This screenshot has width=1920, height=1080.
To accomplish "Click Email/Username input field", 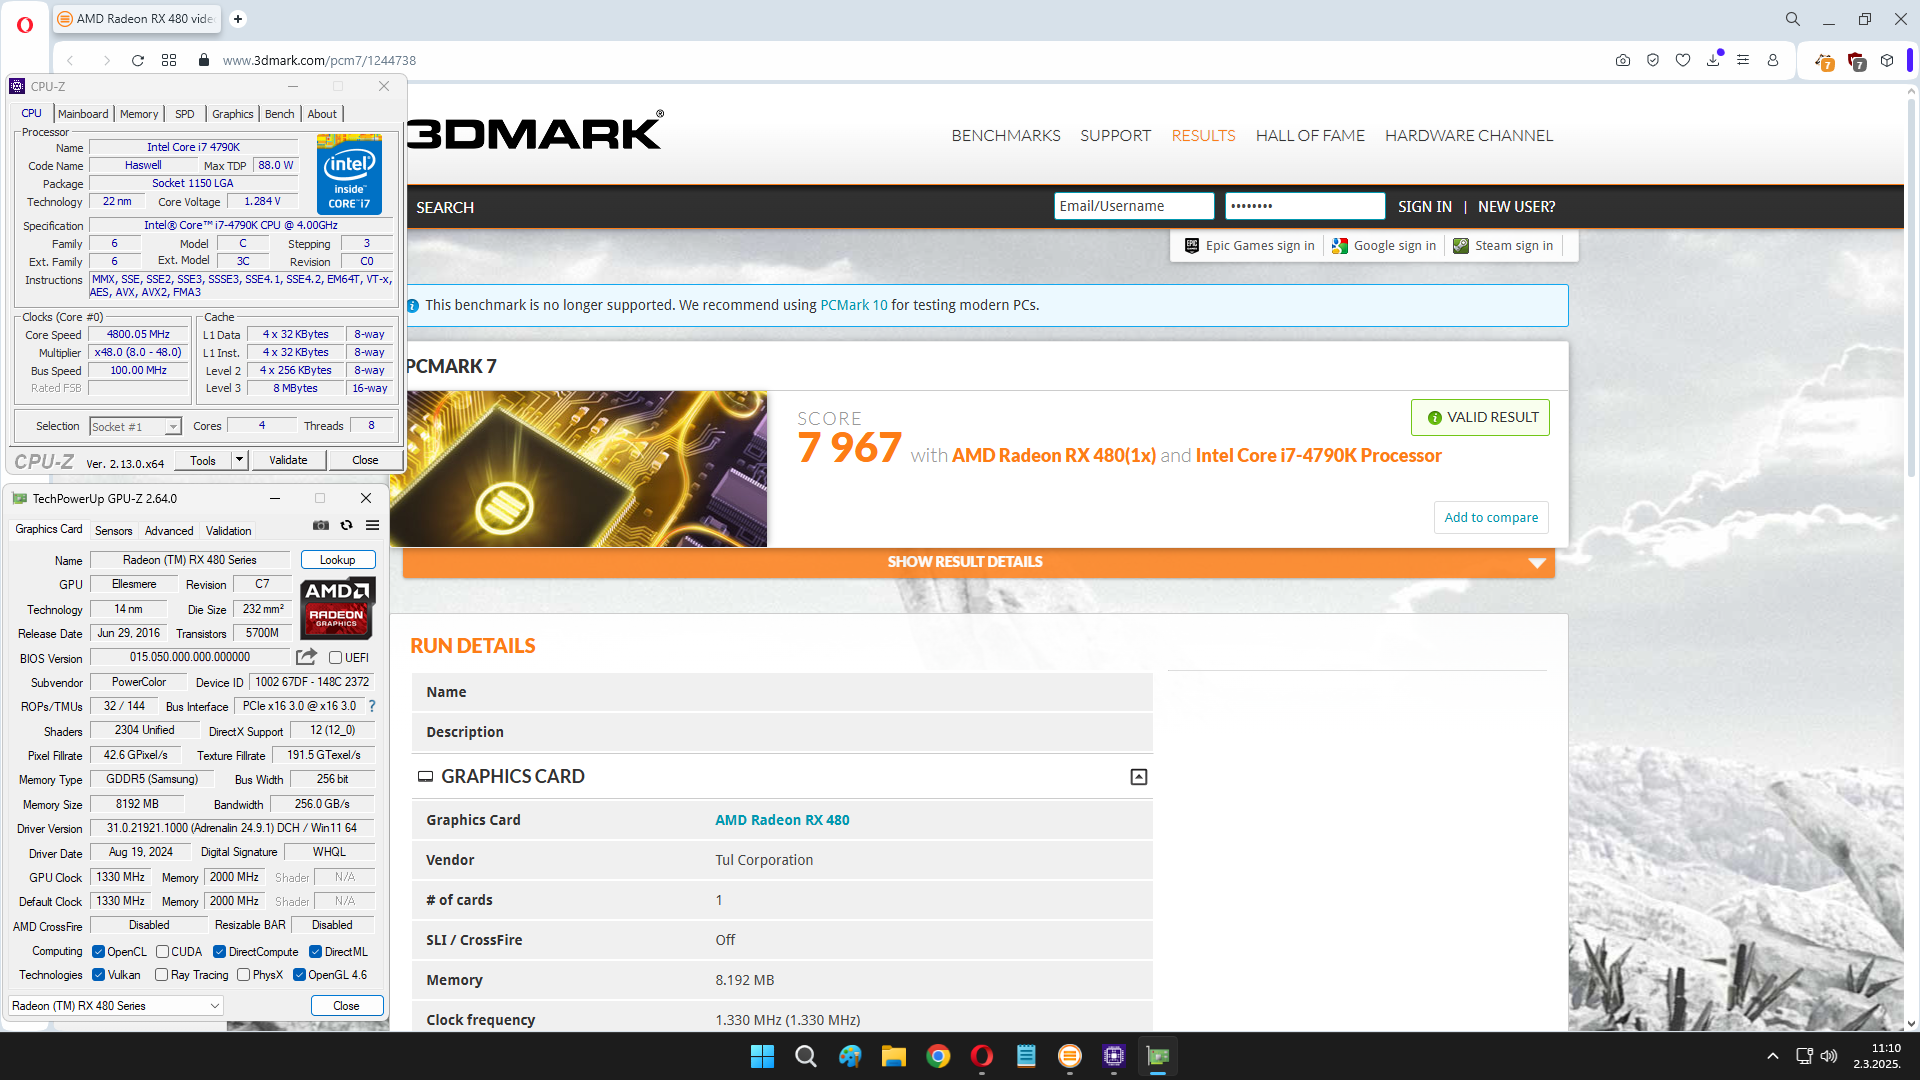I will tap(1134, 206).
